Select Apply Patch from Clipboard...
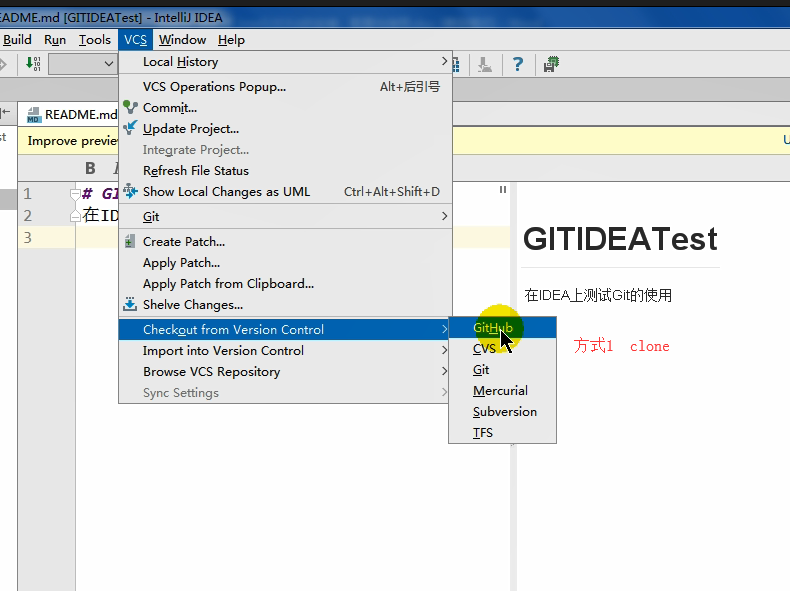790x591 pixels. 285,284
